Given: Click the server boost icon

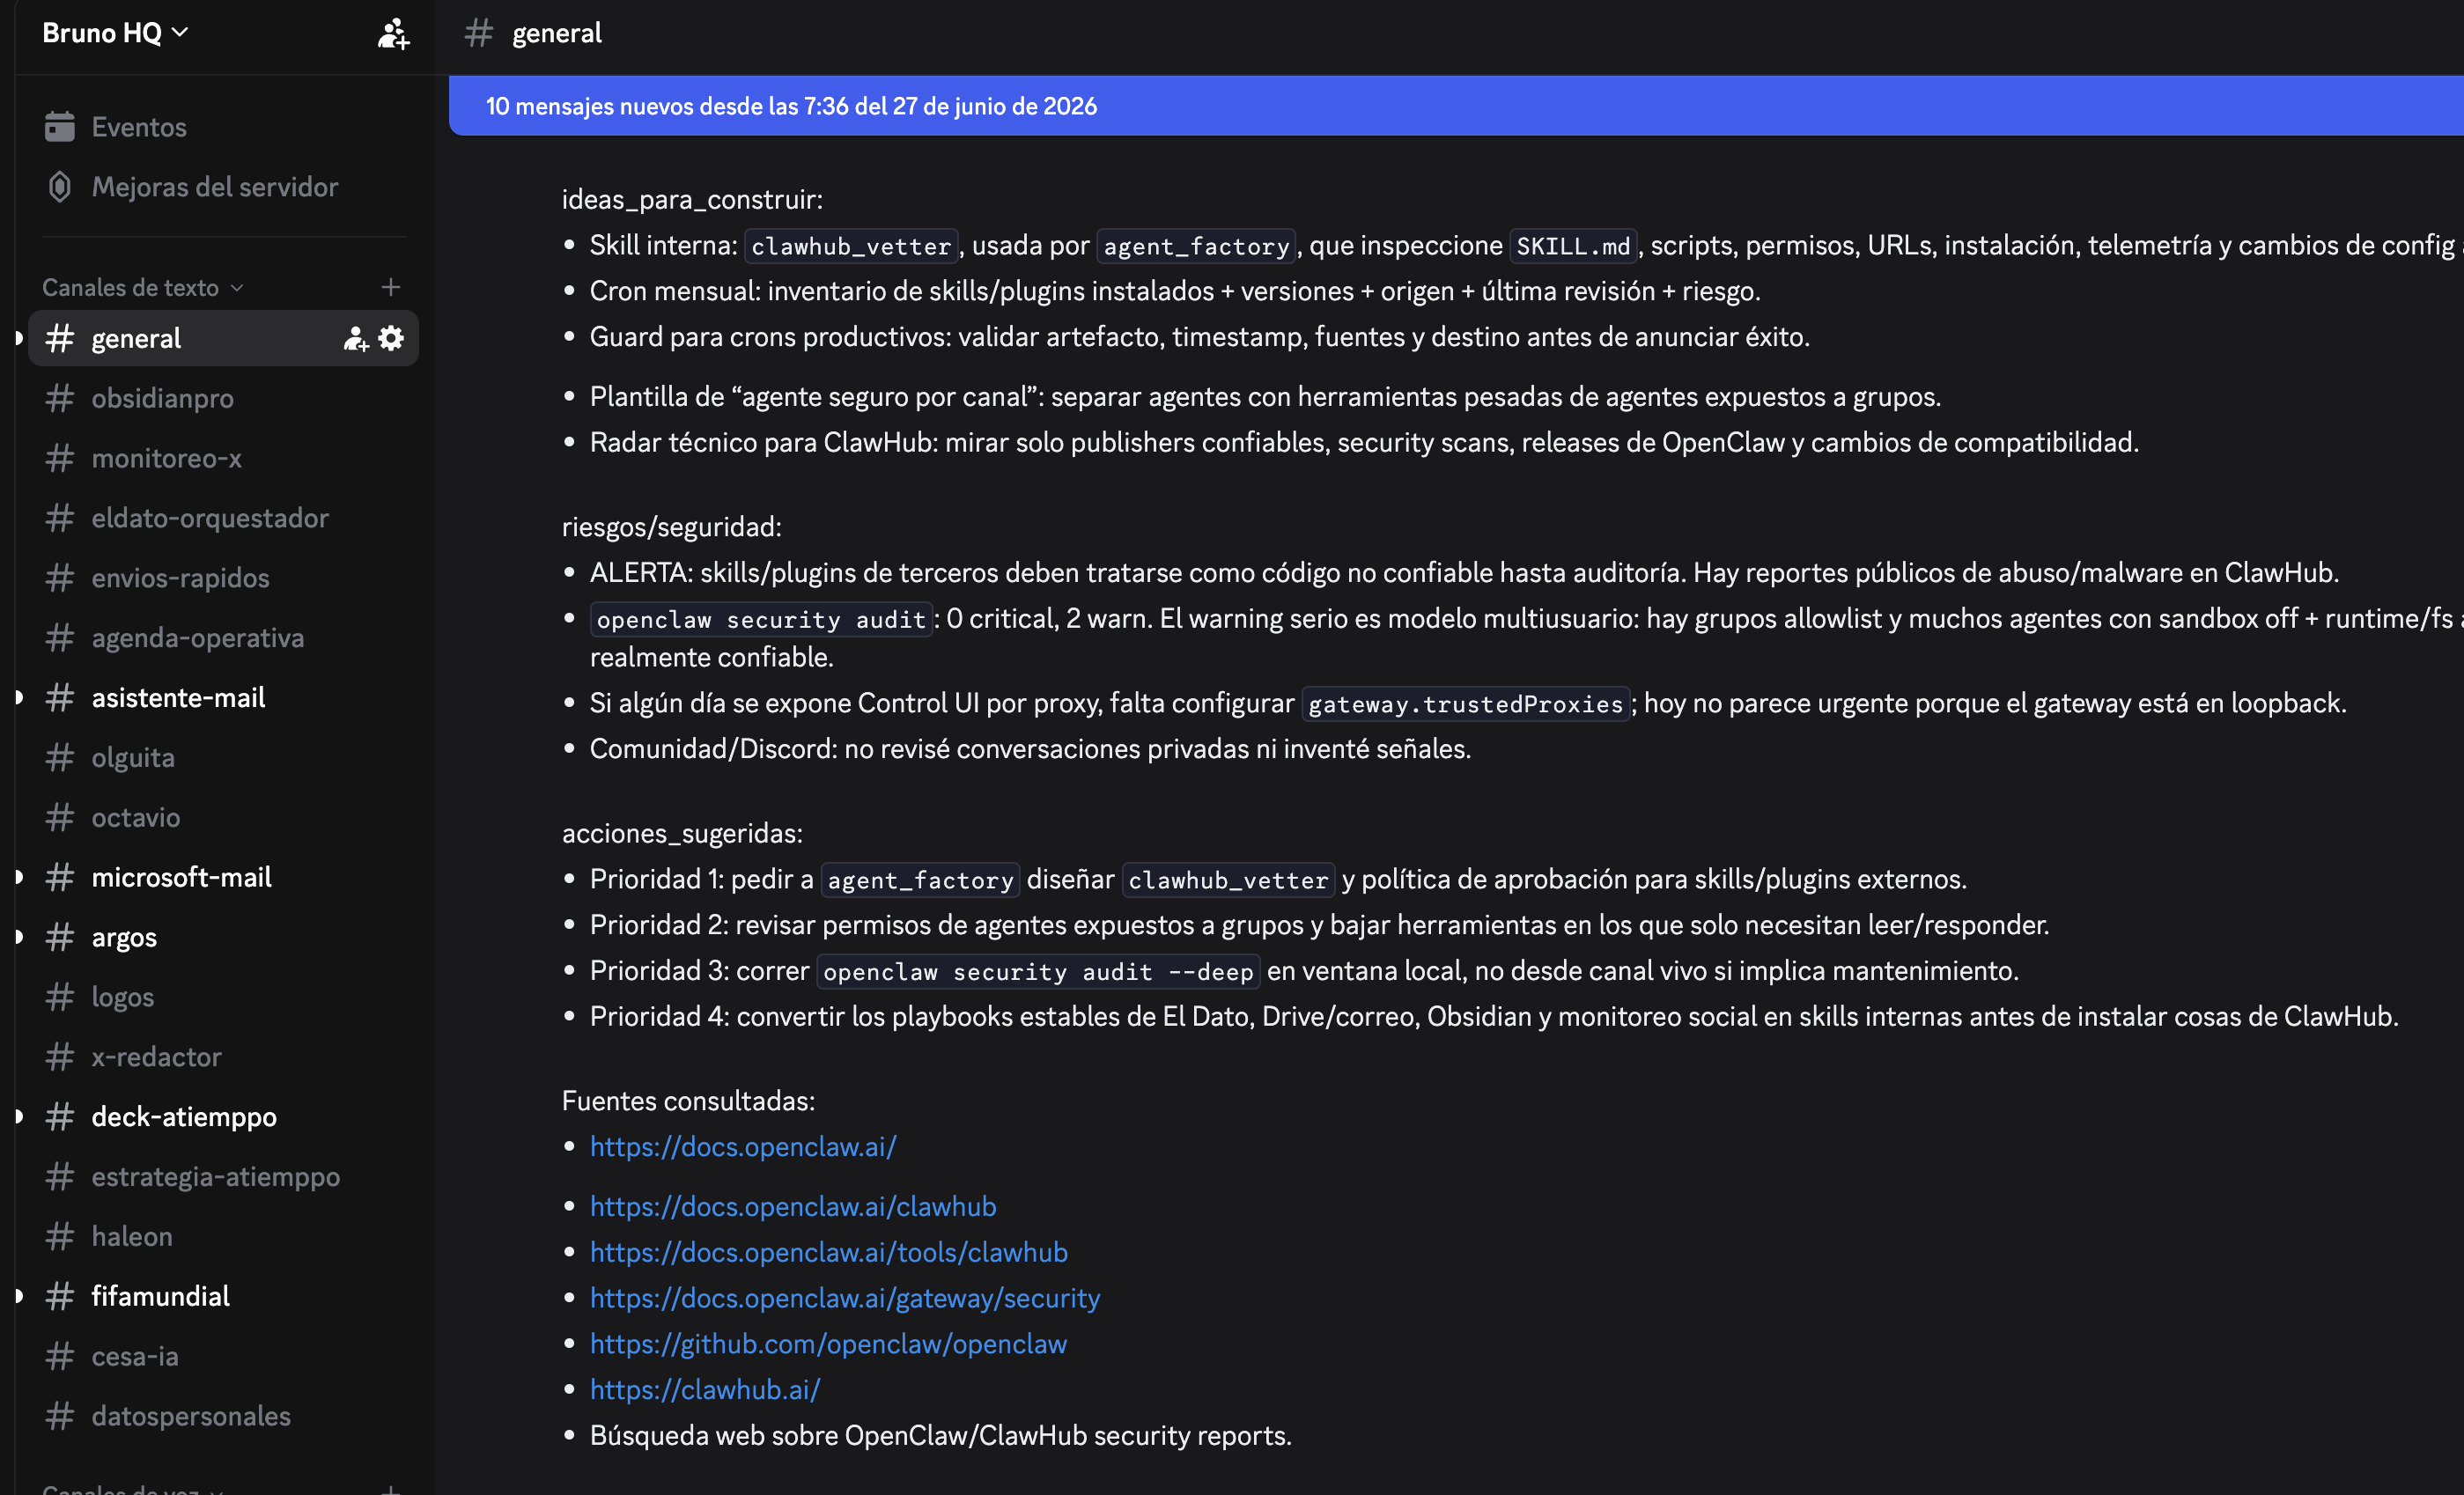Looking at the screenshot, I should (x=60, y=187).
